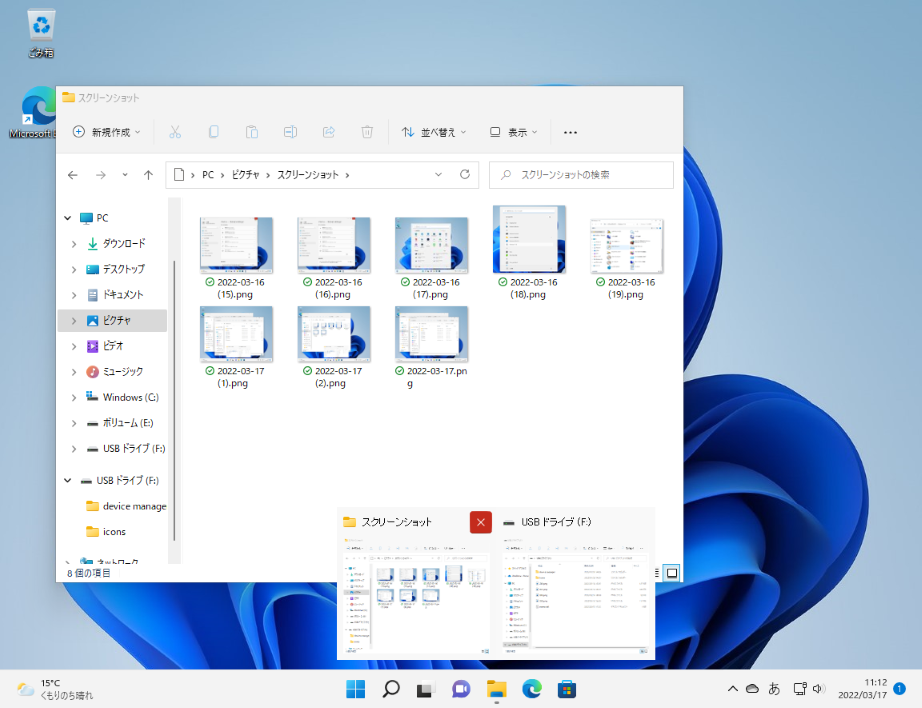
Task: Open the weather widget on taskbar
Action: (x=55, y=689)
